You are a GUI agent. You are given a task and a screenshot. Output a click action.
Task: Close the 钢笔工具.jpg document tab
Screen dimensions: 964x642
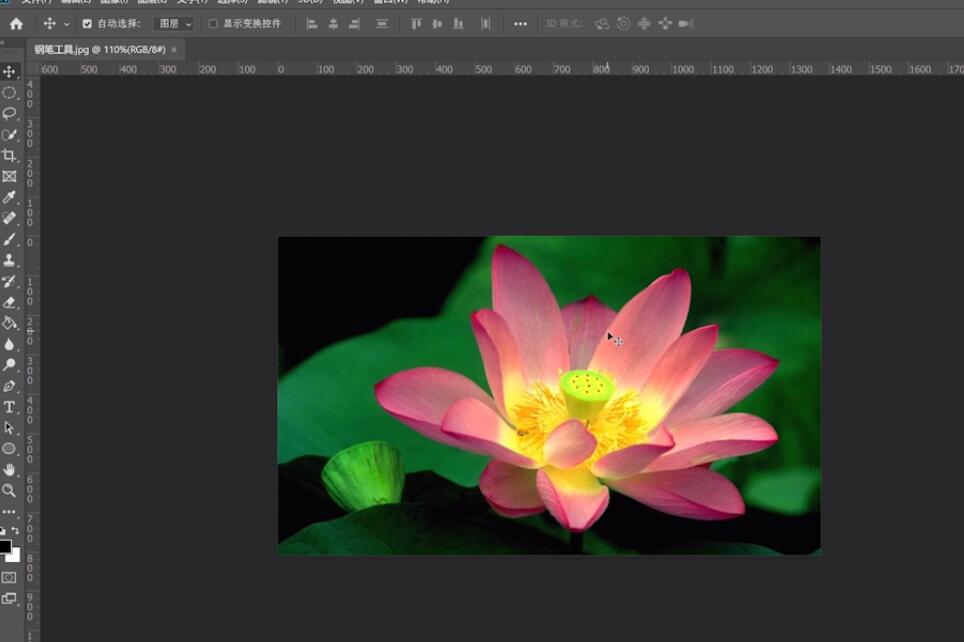click(x=174, y=50)
